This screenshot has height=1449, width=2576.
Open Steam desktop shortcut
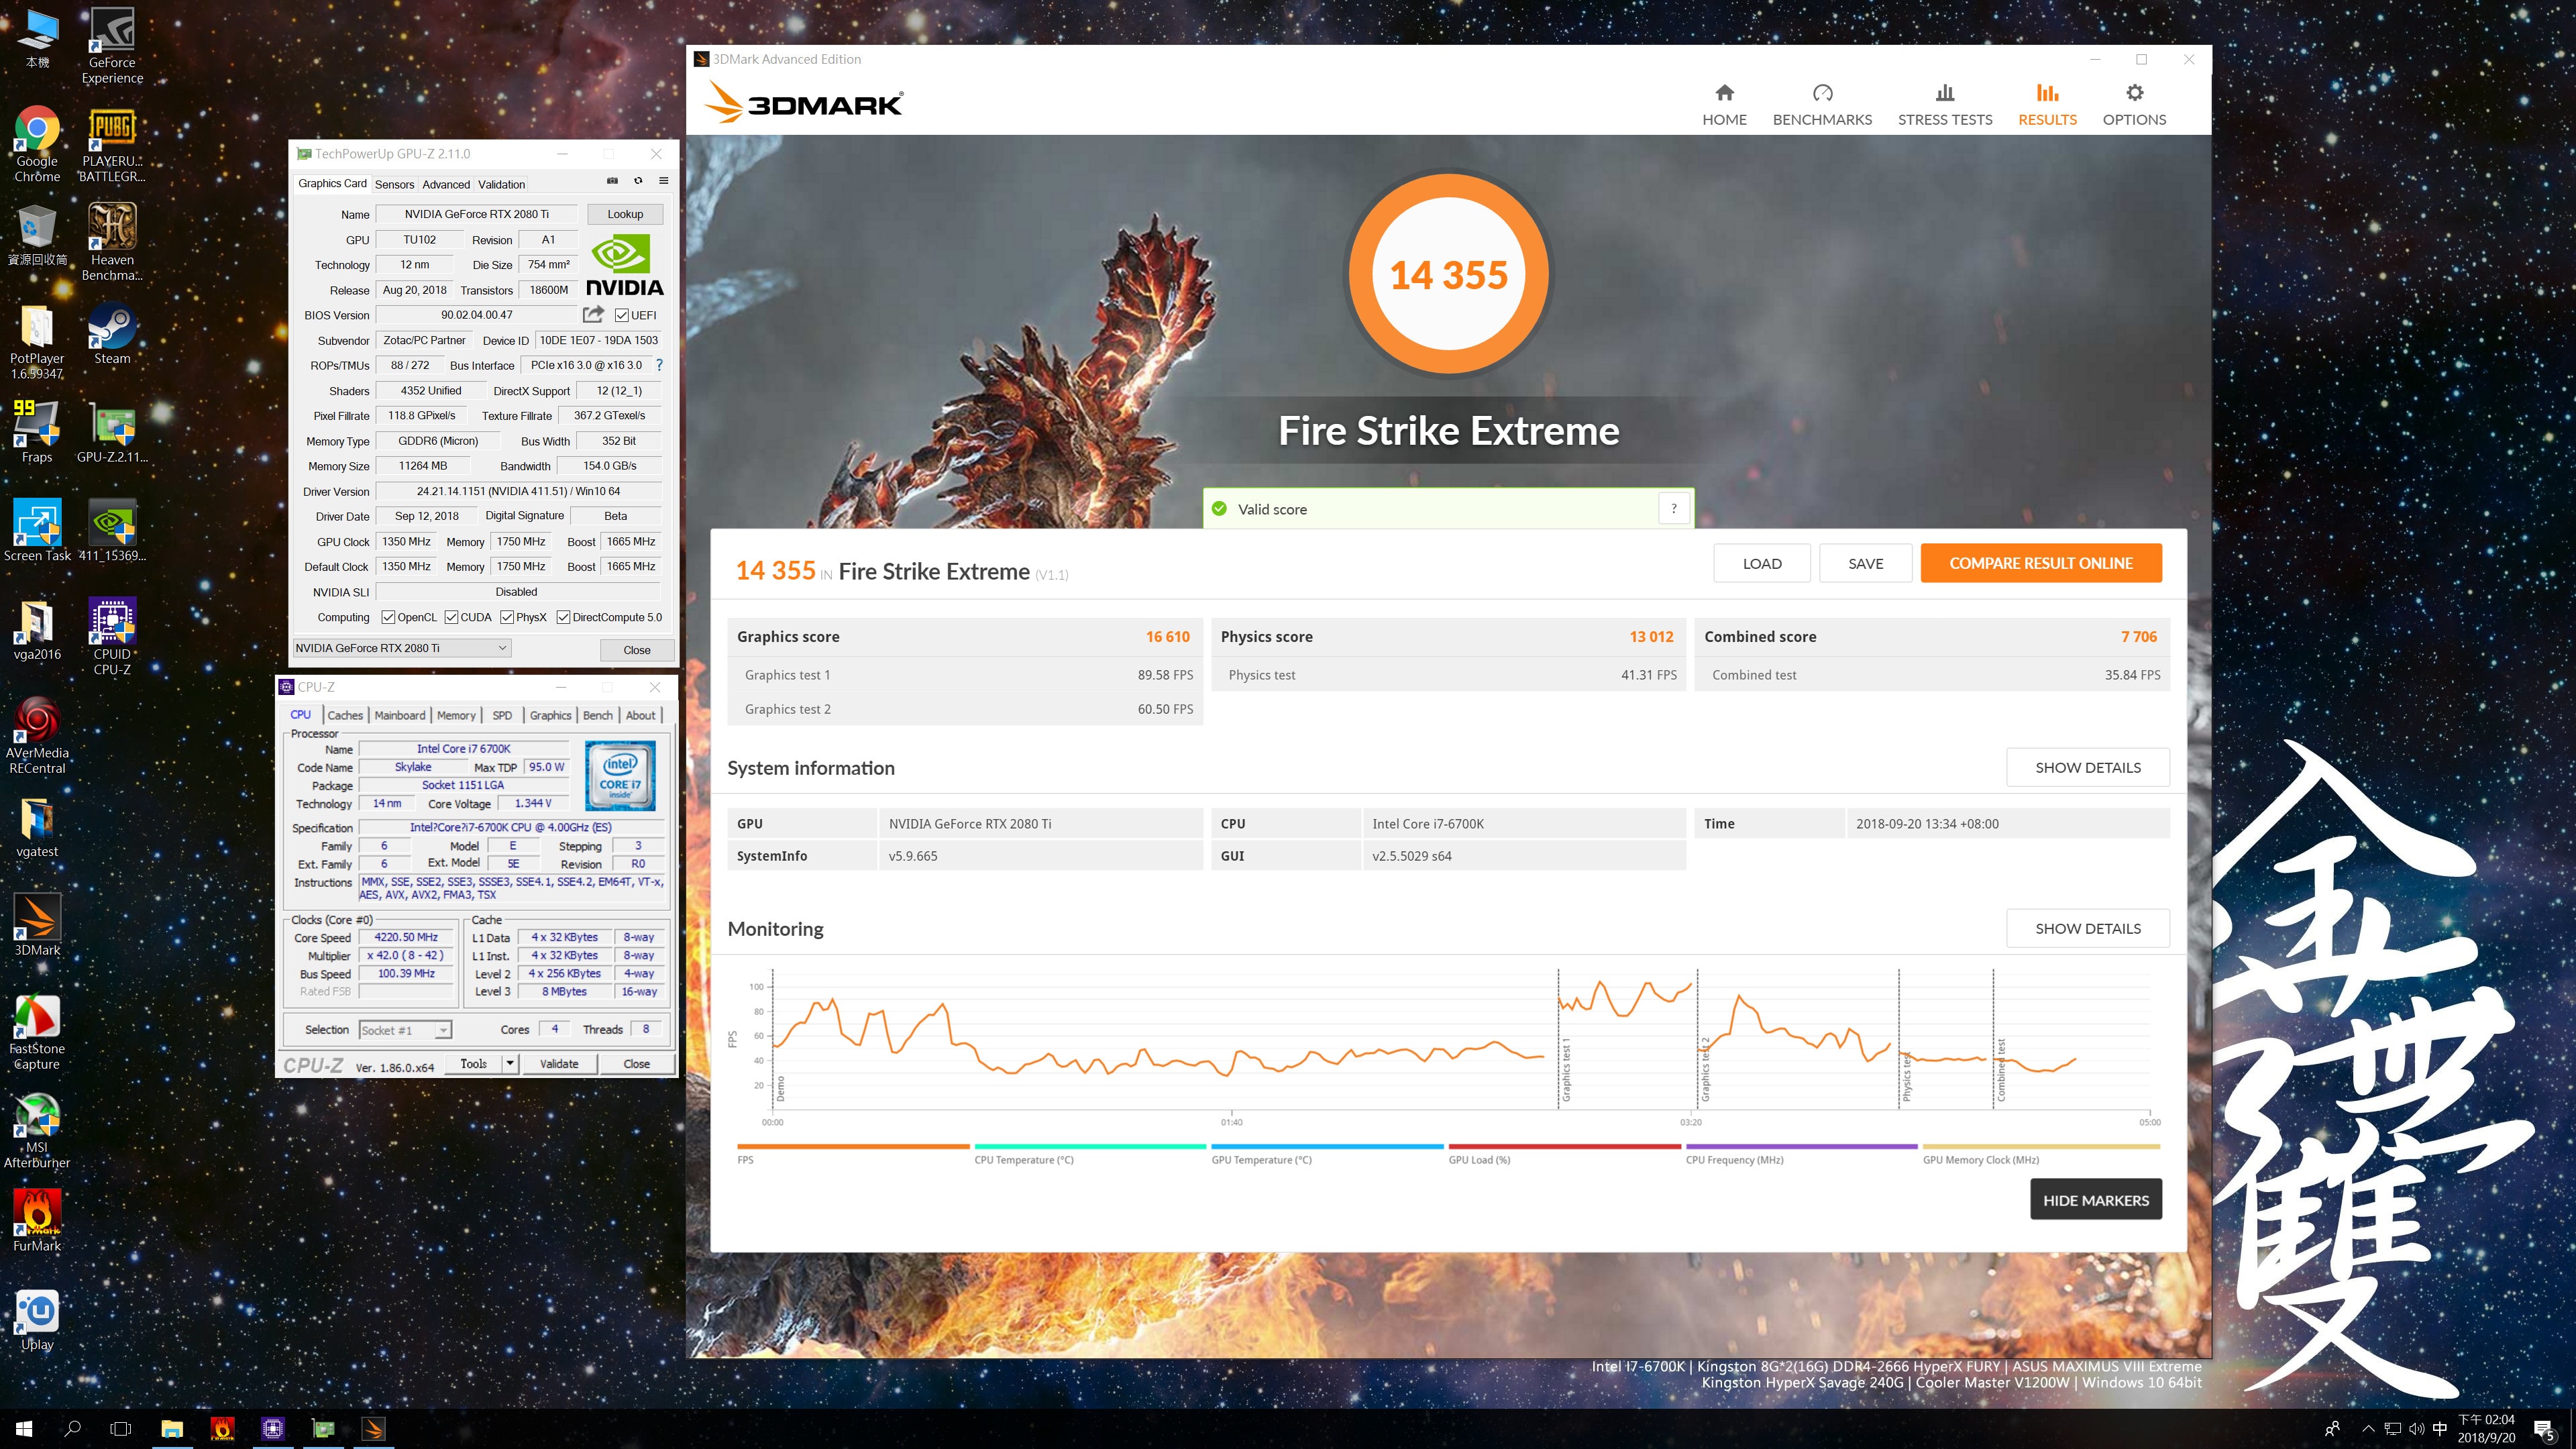tap(112, 334)
